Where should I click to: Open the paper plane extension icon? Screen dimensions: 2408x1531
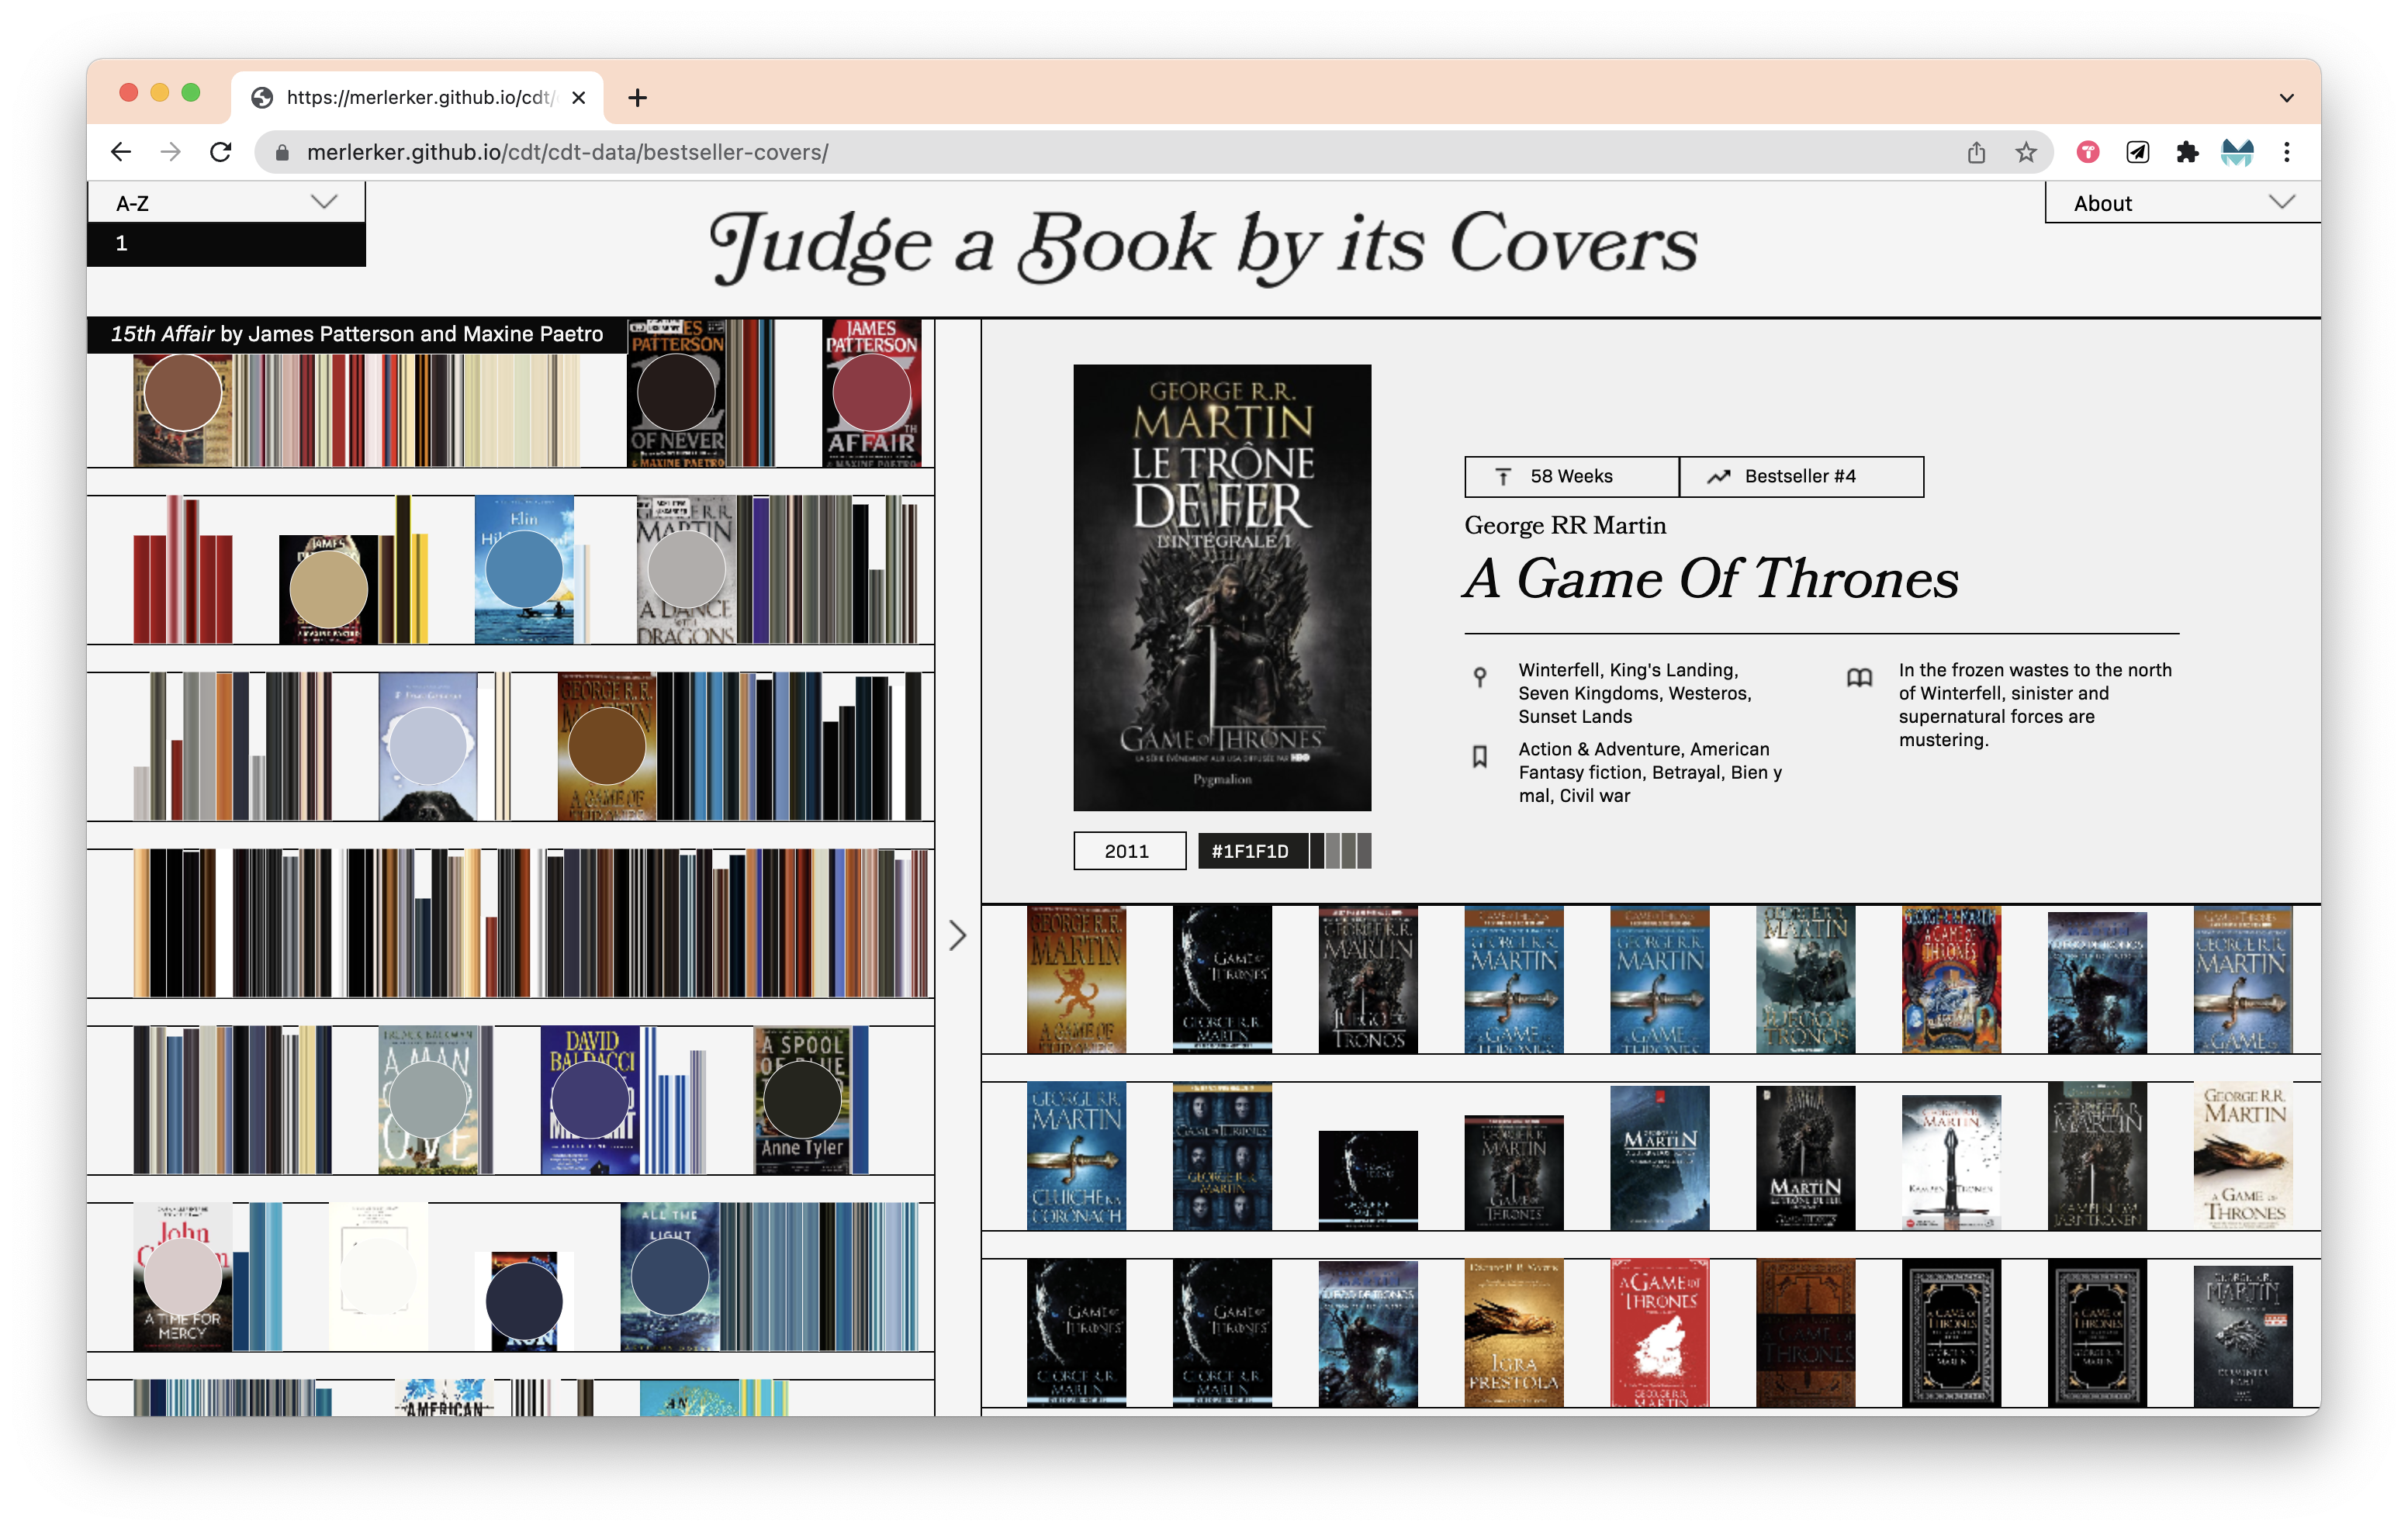[x=2137, y=152]
